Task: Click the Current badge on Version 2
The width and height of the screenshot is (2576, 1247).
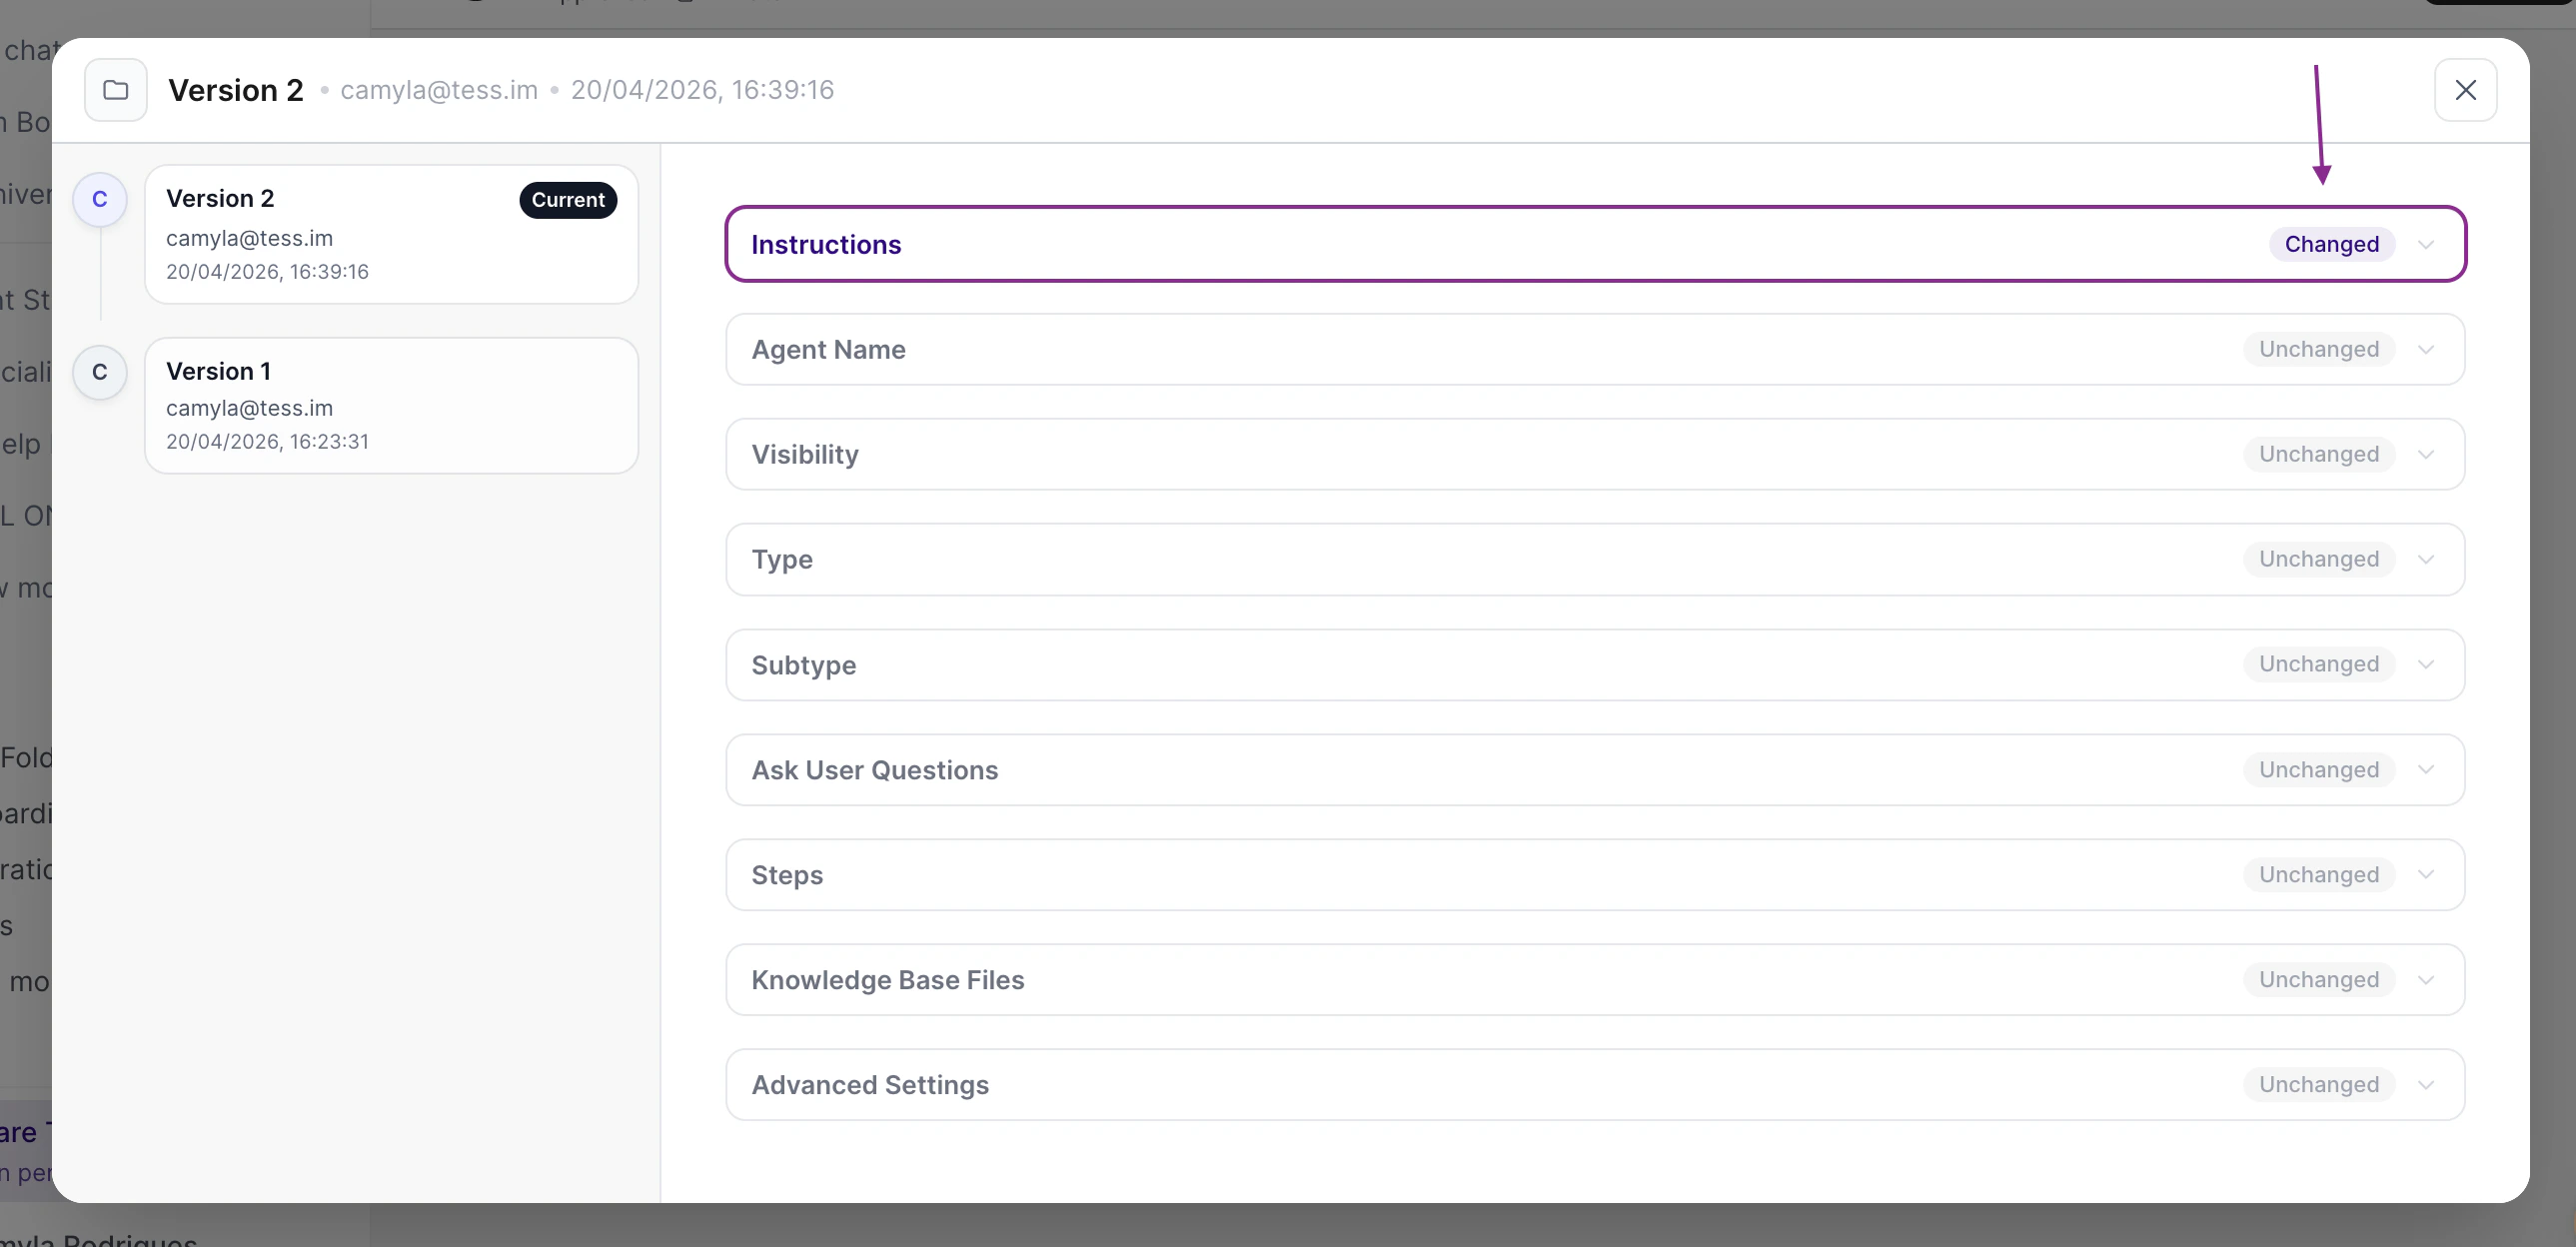Action: click(567, 200)
